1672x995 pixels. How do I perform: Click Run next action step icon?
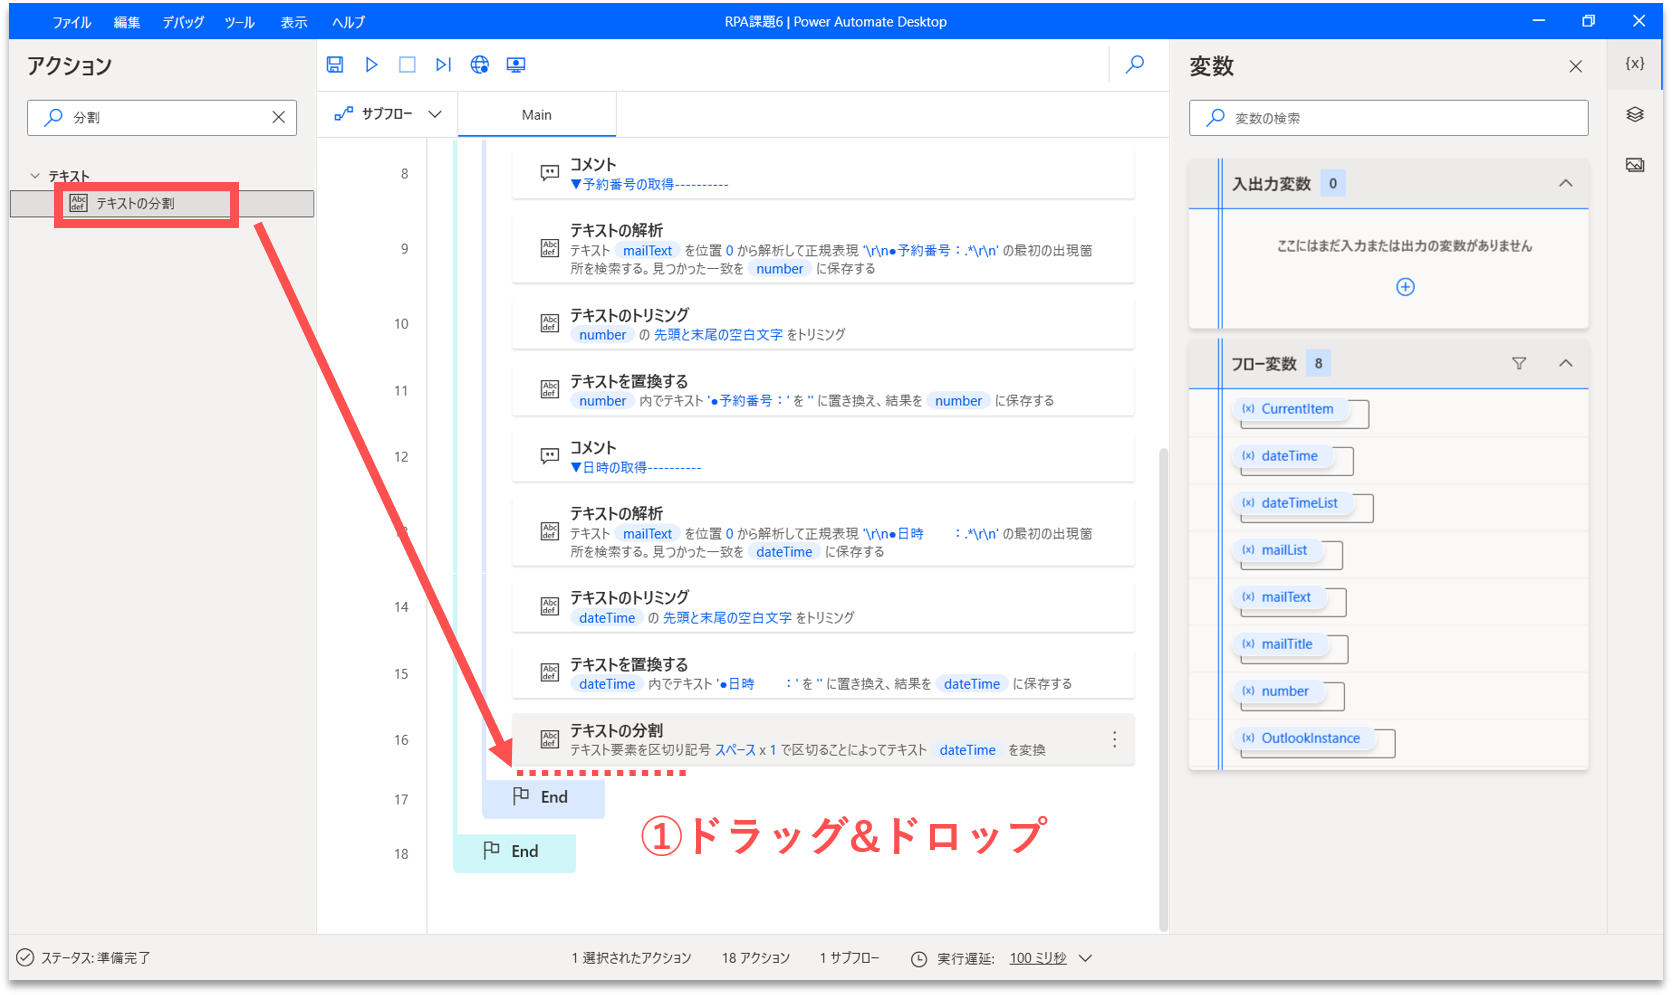pos(443,64)
